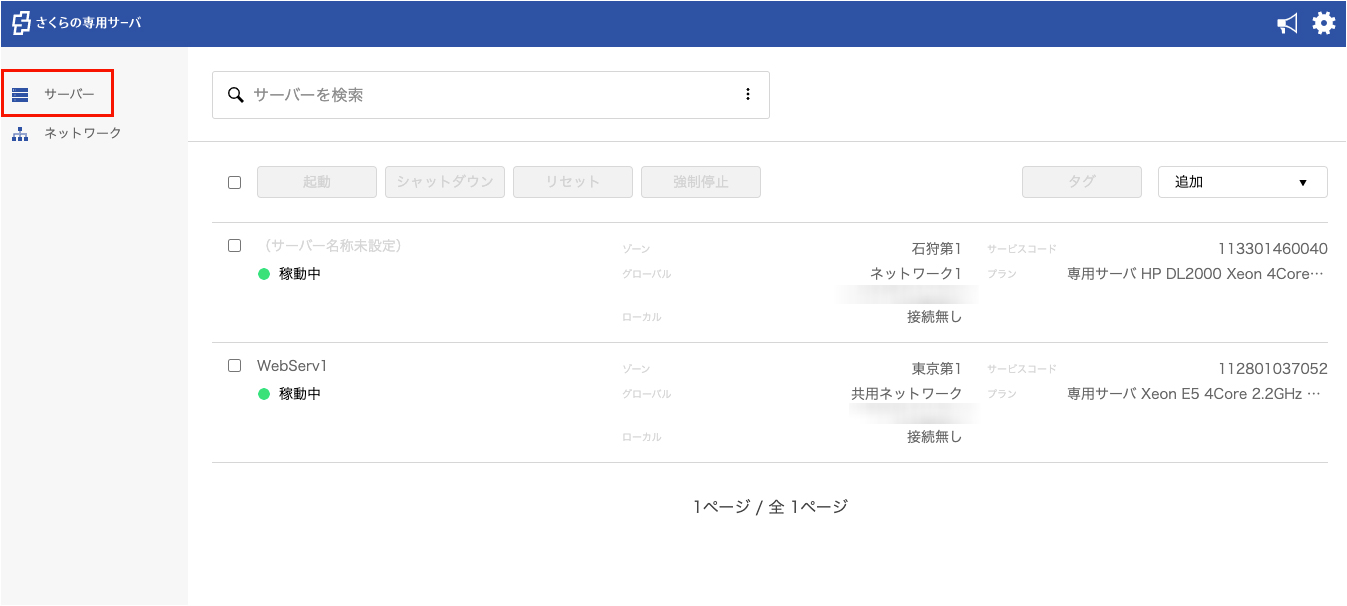Go to ネットワーク in the sidebar

point(82,133)
